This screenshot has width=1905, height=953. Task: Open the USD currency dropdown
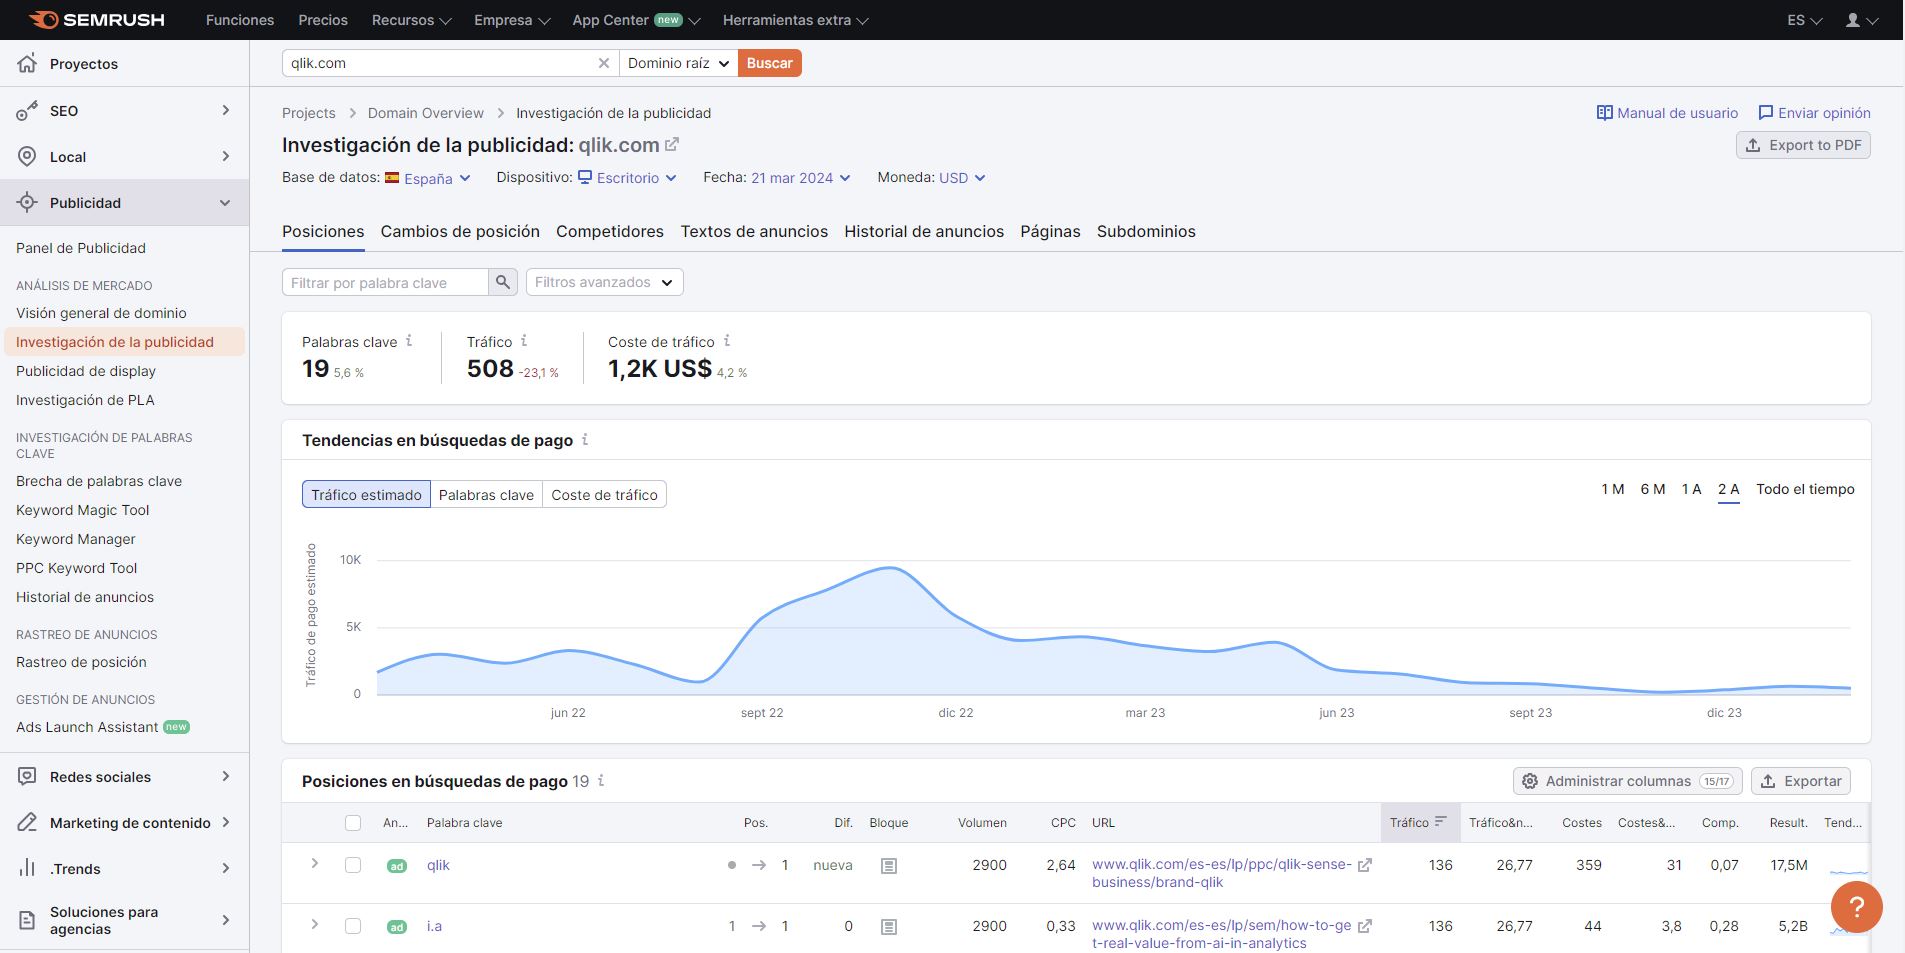pos(962,178)
